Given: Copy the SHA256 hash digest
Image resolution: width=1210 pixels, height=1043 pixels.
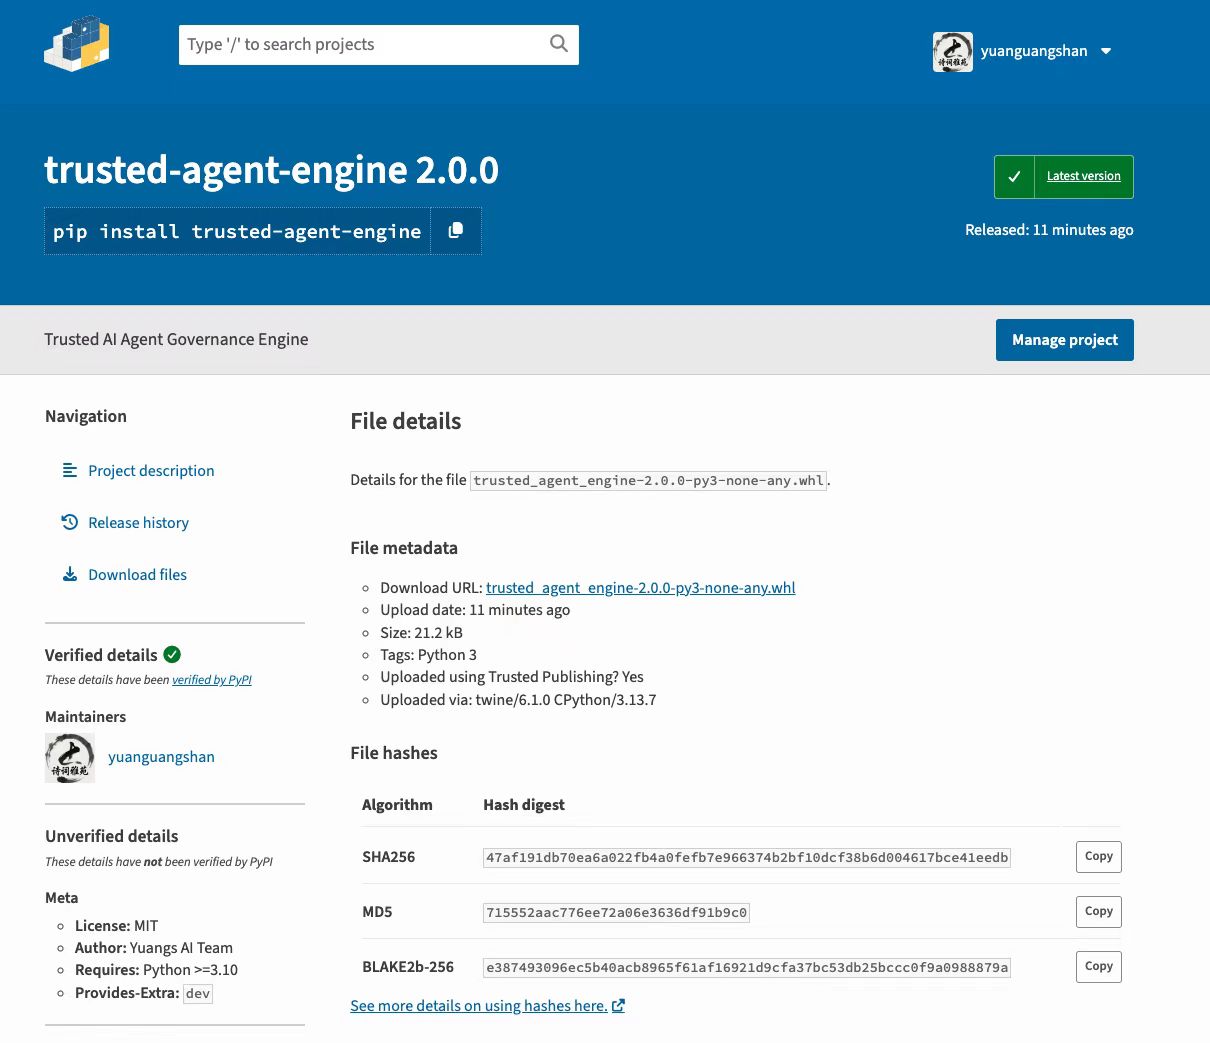Looking at the screenshot, I should 1098,857.
